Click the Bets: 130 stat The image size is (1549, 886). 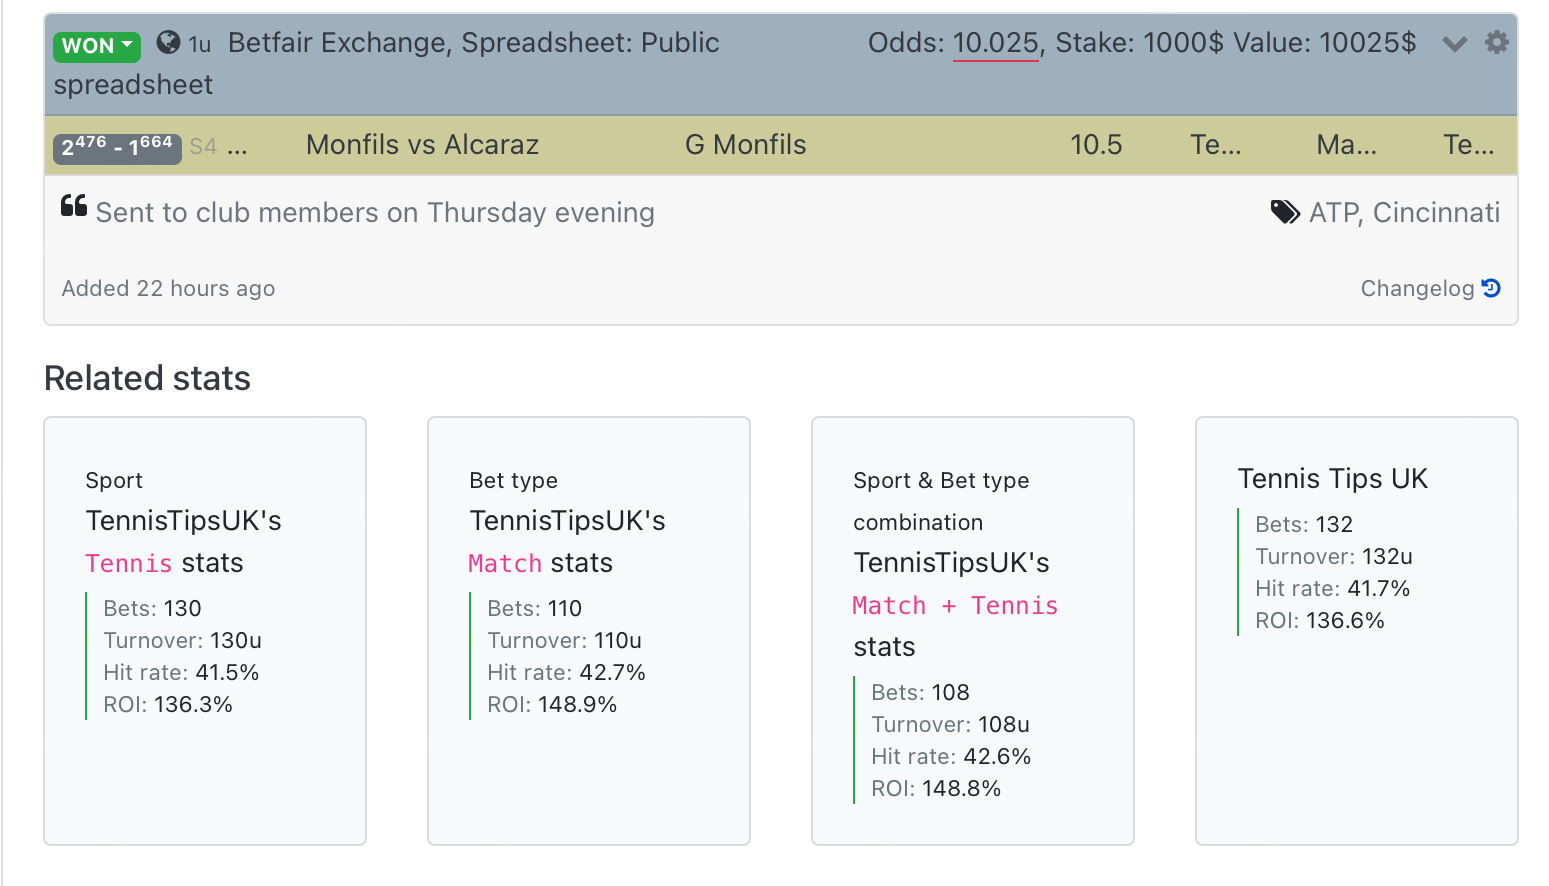152,608
